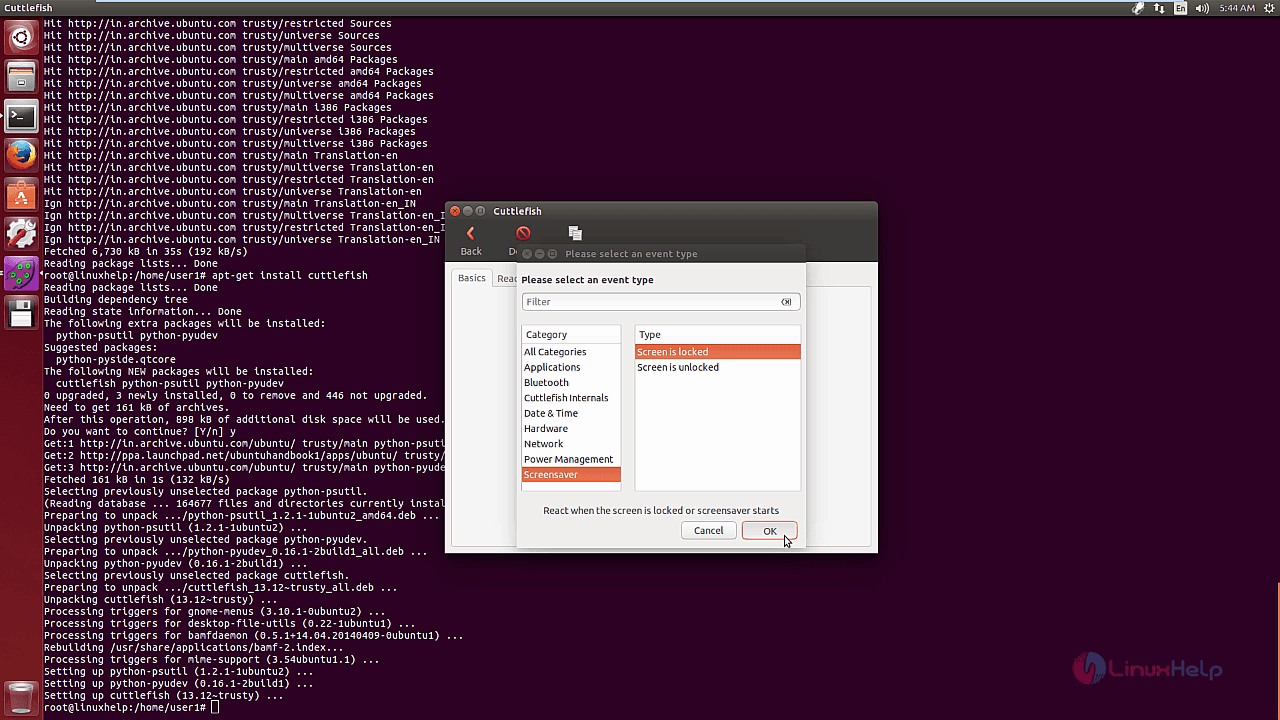Select the Date & Time category

pyautogui.click(x=571, y=413)
